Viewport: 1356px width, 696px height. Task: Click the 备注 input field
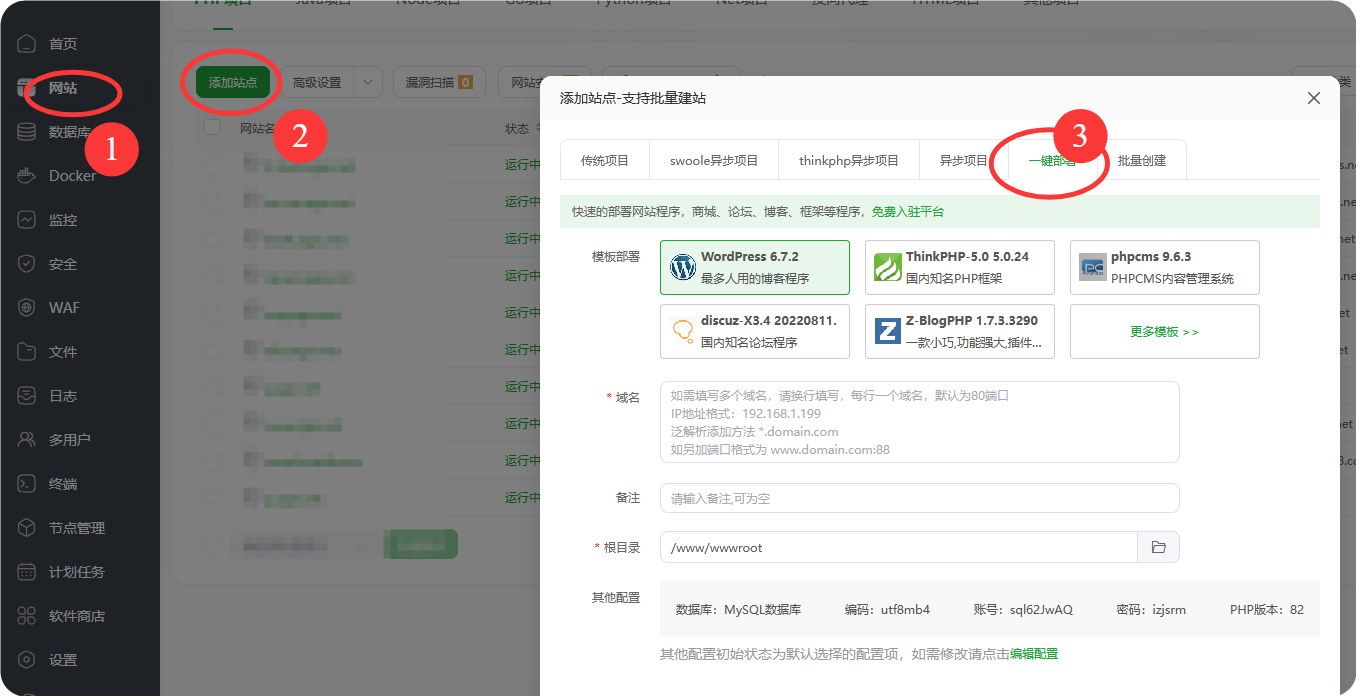coord(919,498)
